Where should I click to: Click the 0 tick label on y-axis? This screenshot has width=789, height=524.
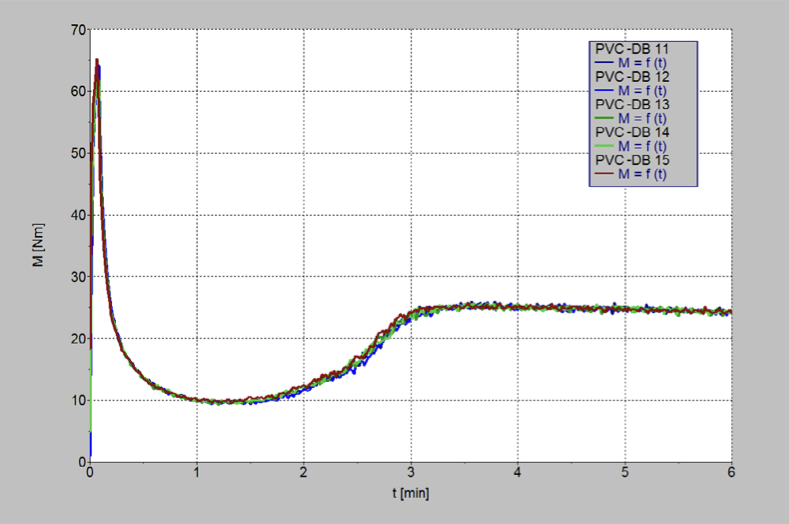click(x=80, y=462)
